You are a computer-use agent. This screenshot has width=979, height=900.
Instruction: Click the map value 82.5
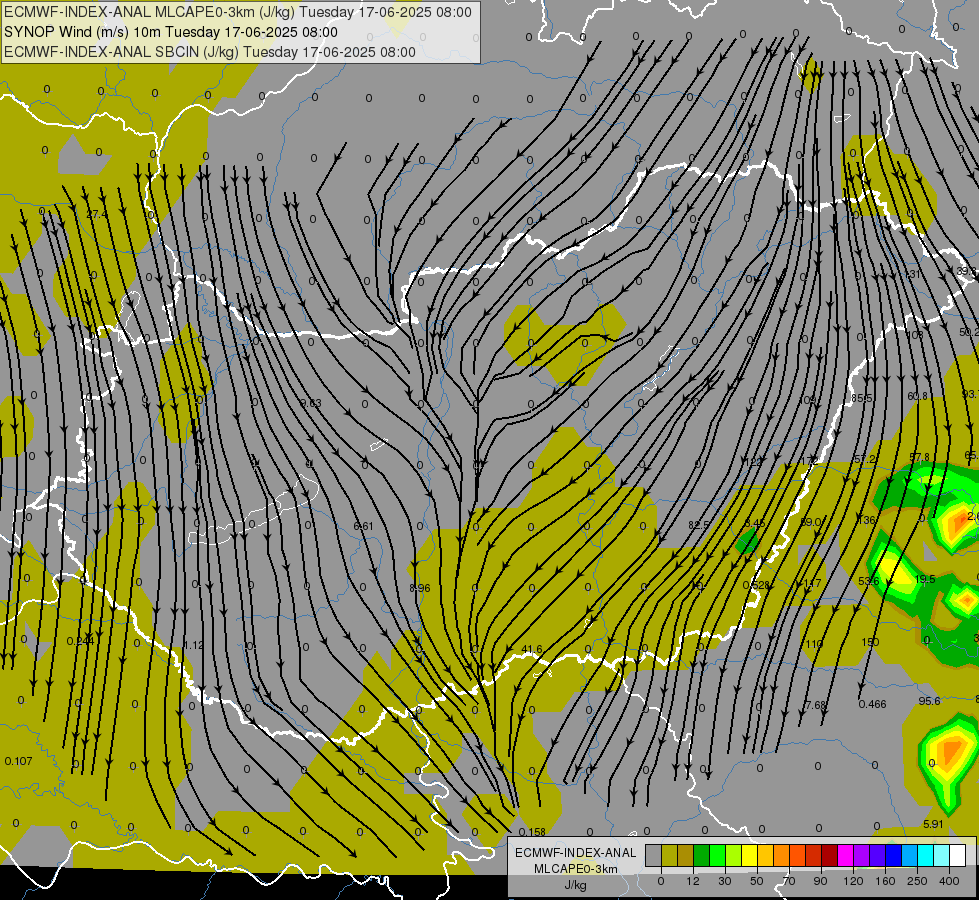point(699,525)
